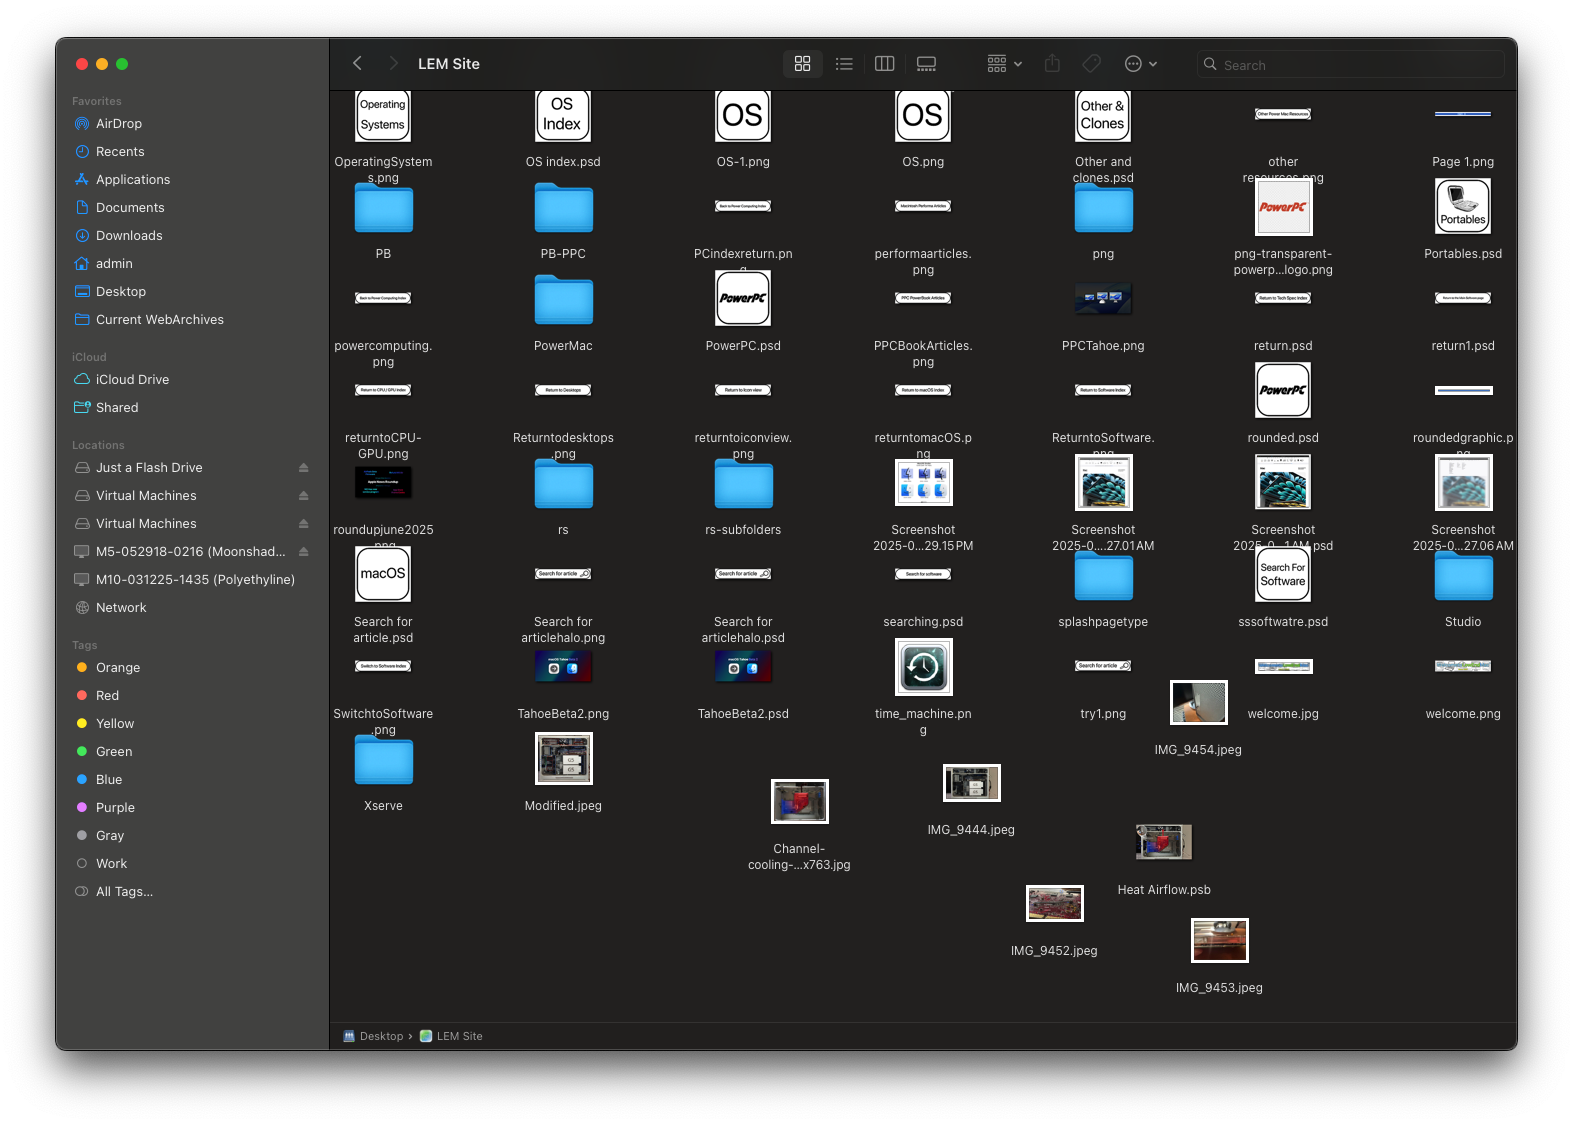Switch to gallery view in toolbar

coord(927,64)
